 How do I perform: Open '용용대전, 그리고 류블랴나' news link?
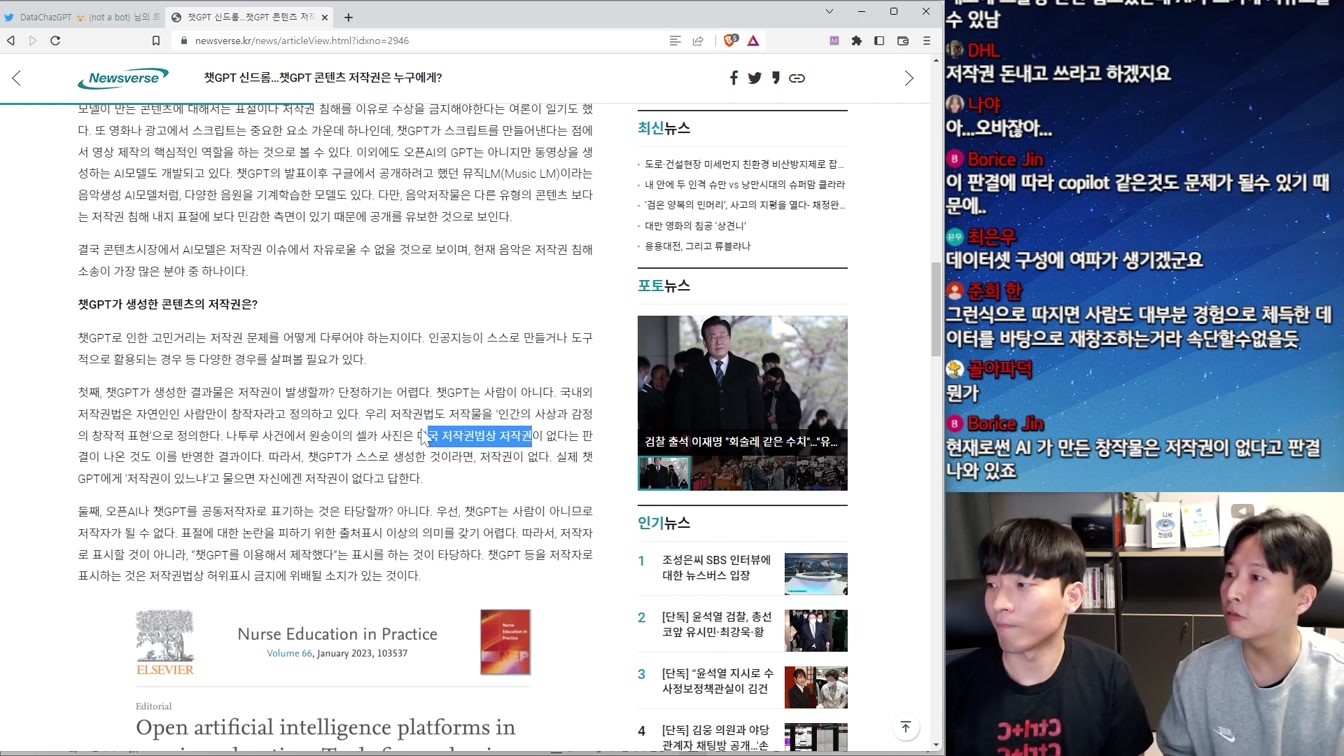click(x=697, y=246)
